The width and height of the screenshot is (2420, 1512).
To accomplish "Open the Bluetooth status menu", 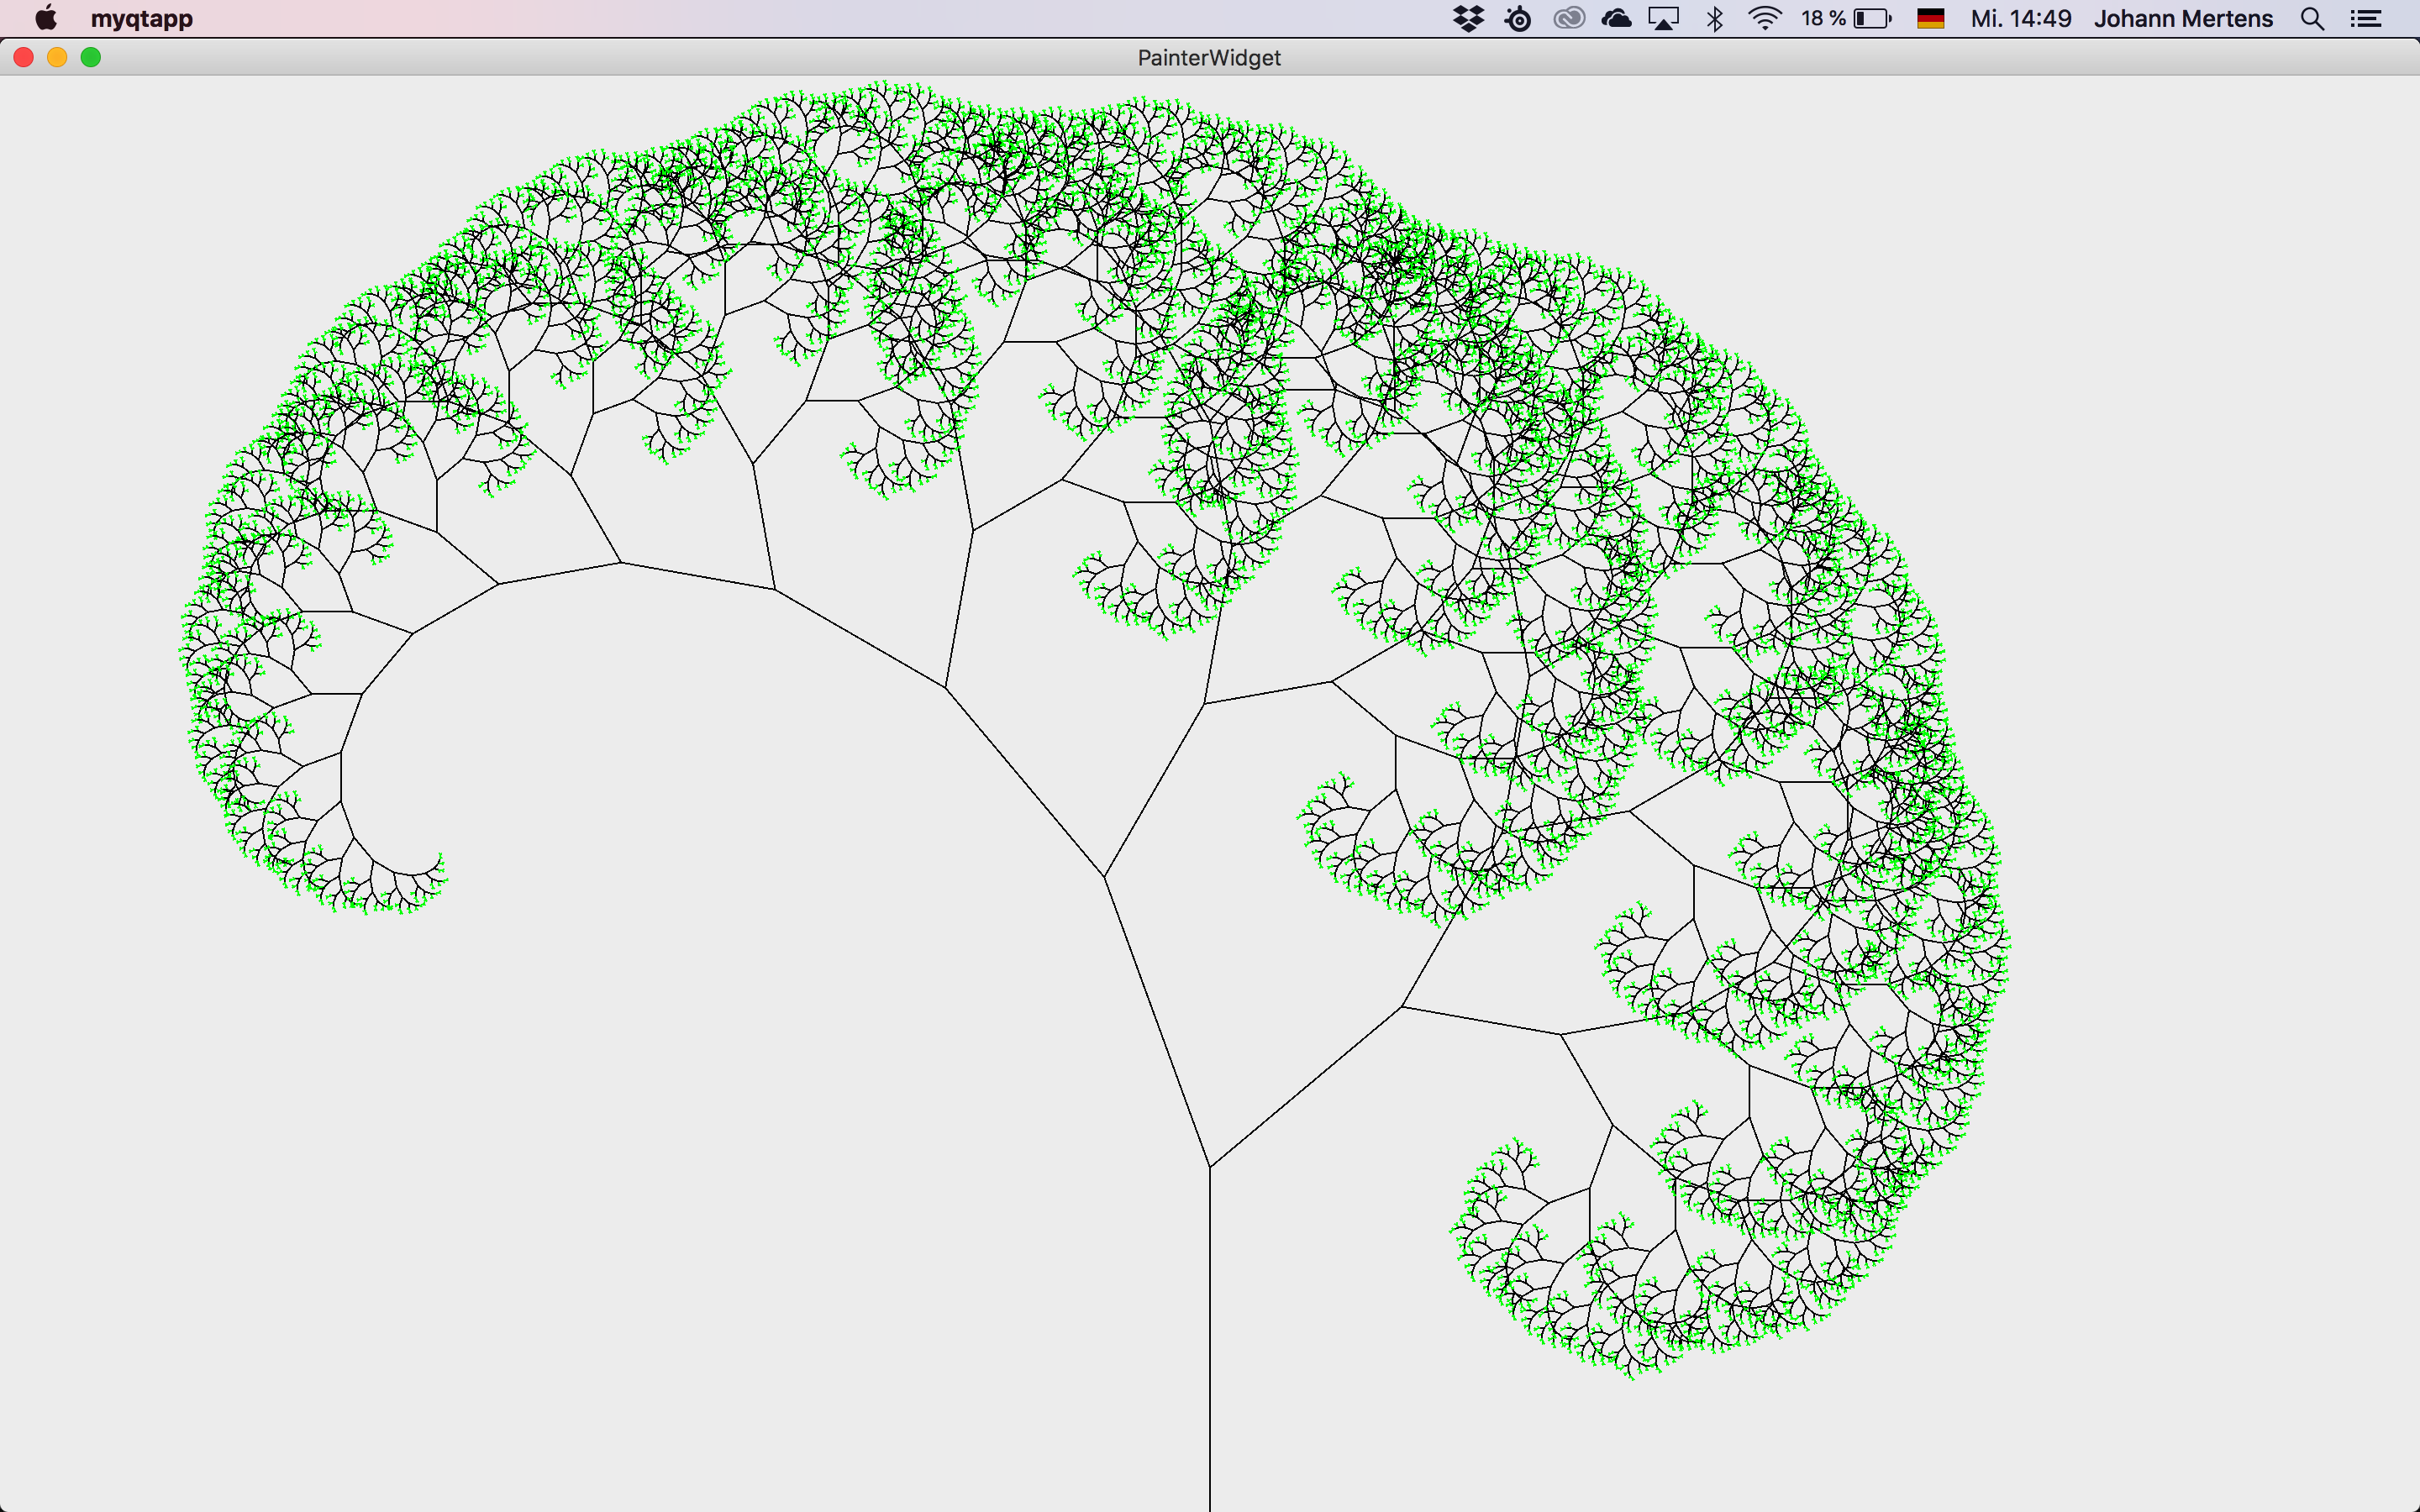I will point(1715,19).
